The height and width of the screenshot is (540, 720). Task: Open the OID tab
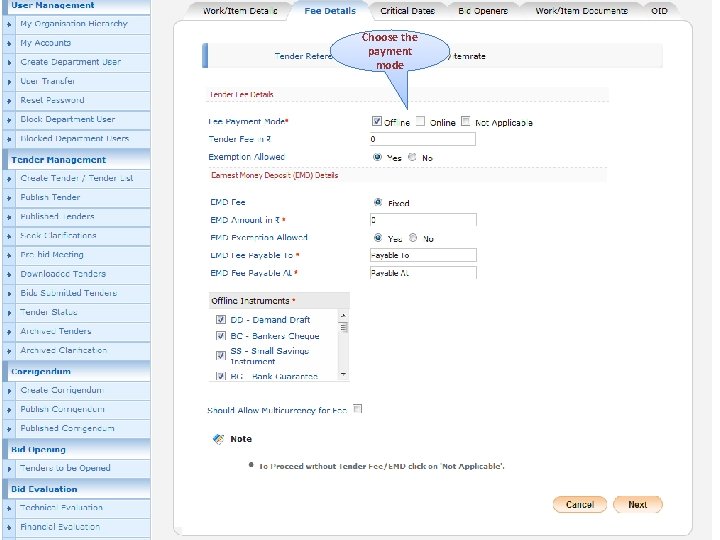pyautogui.click(x=659, y=11)
